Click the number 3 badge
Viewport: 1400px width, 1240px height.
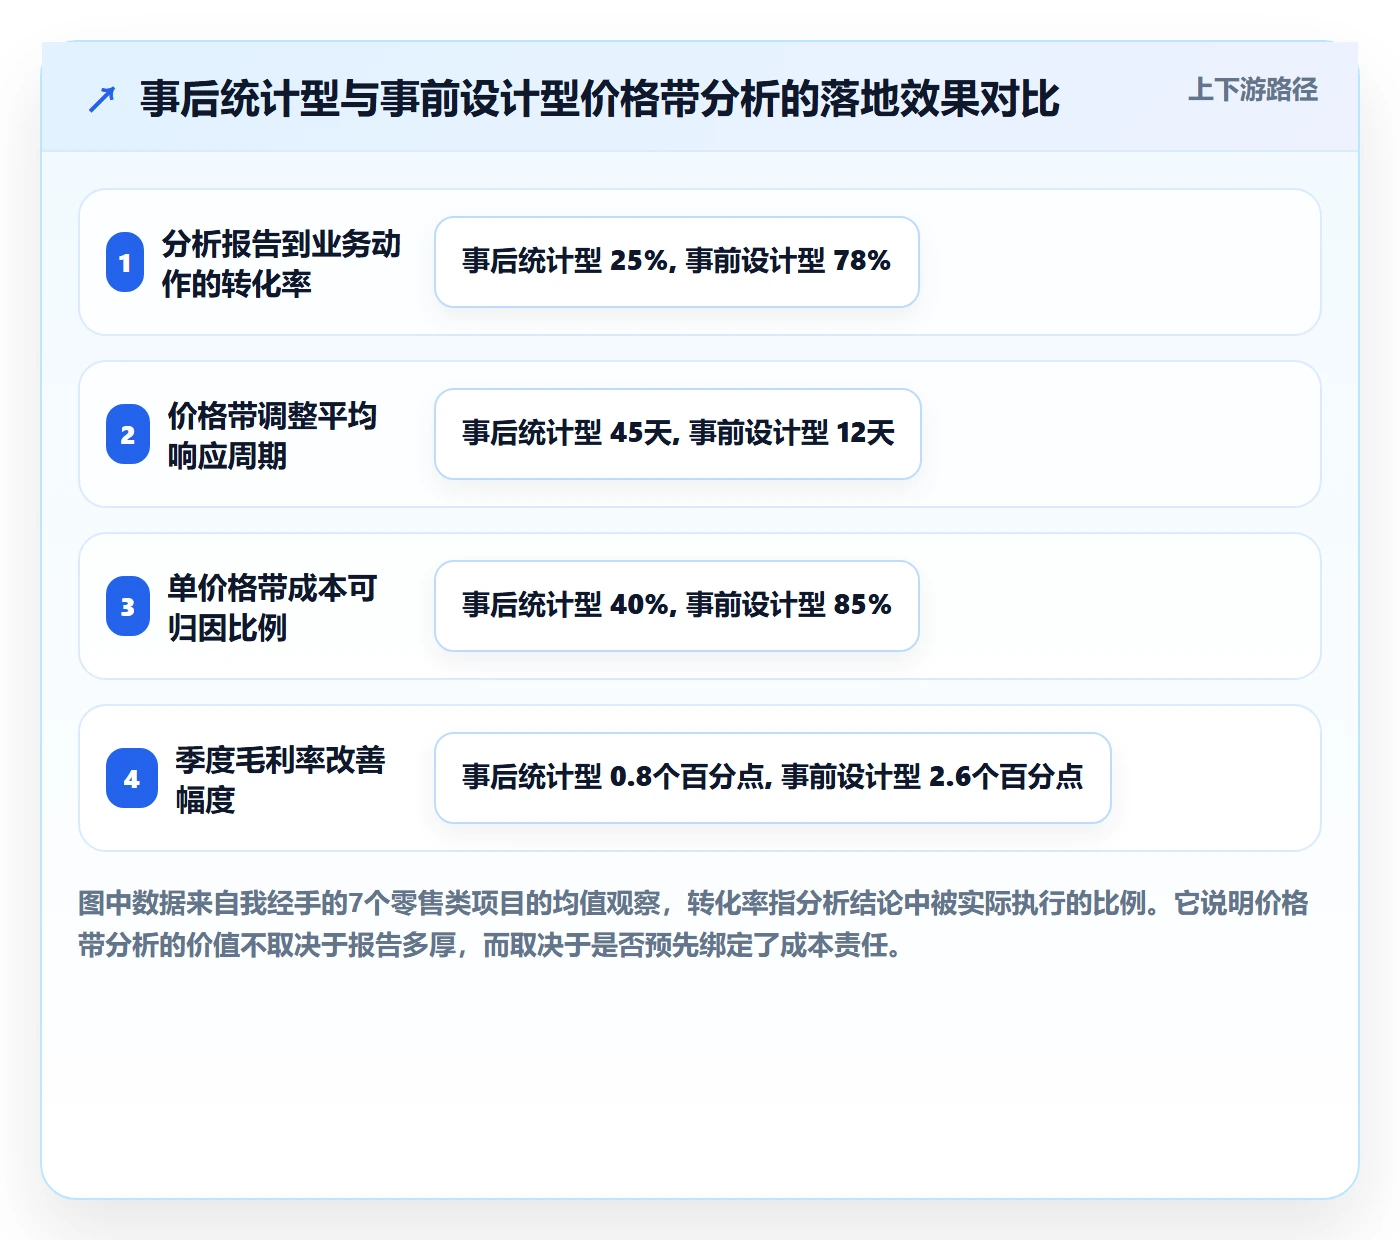tap(128, 606)
